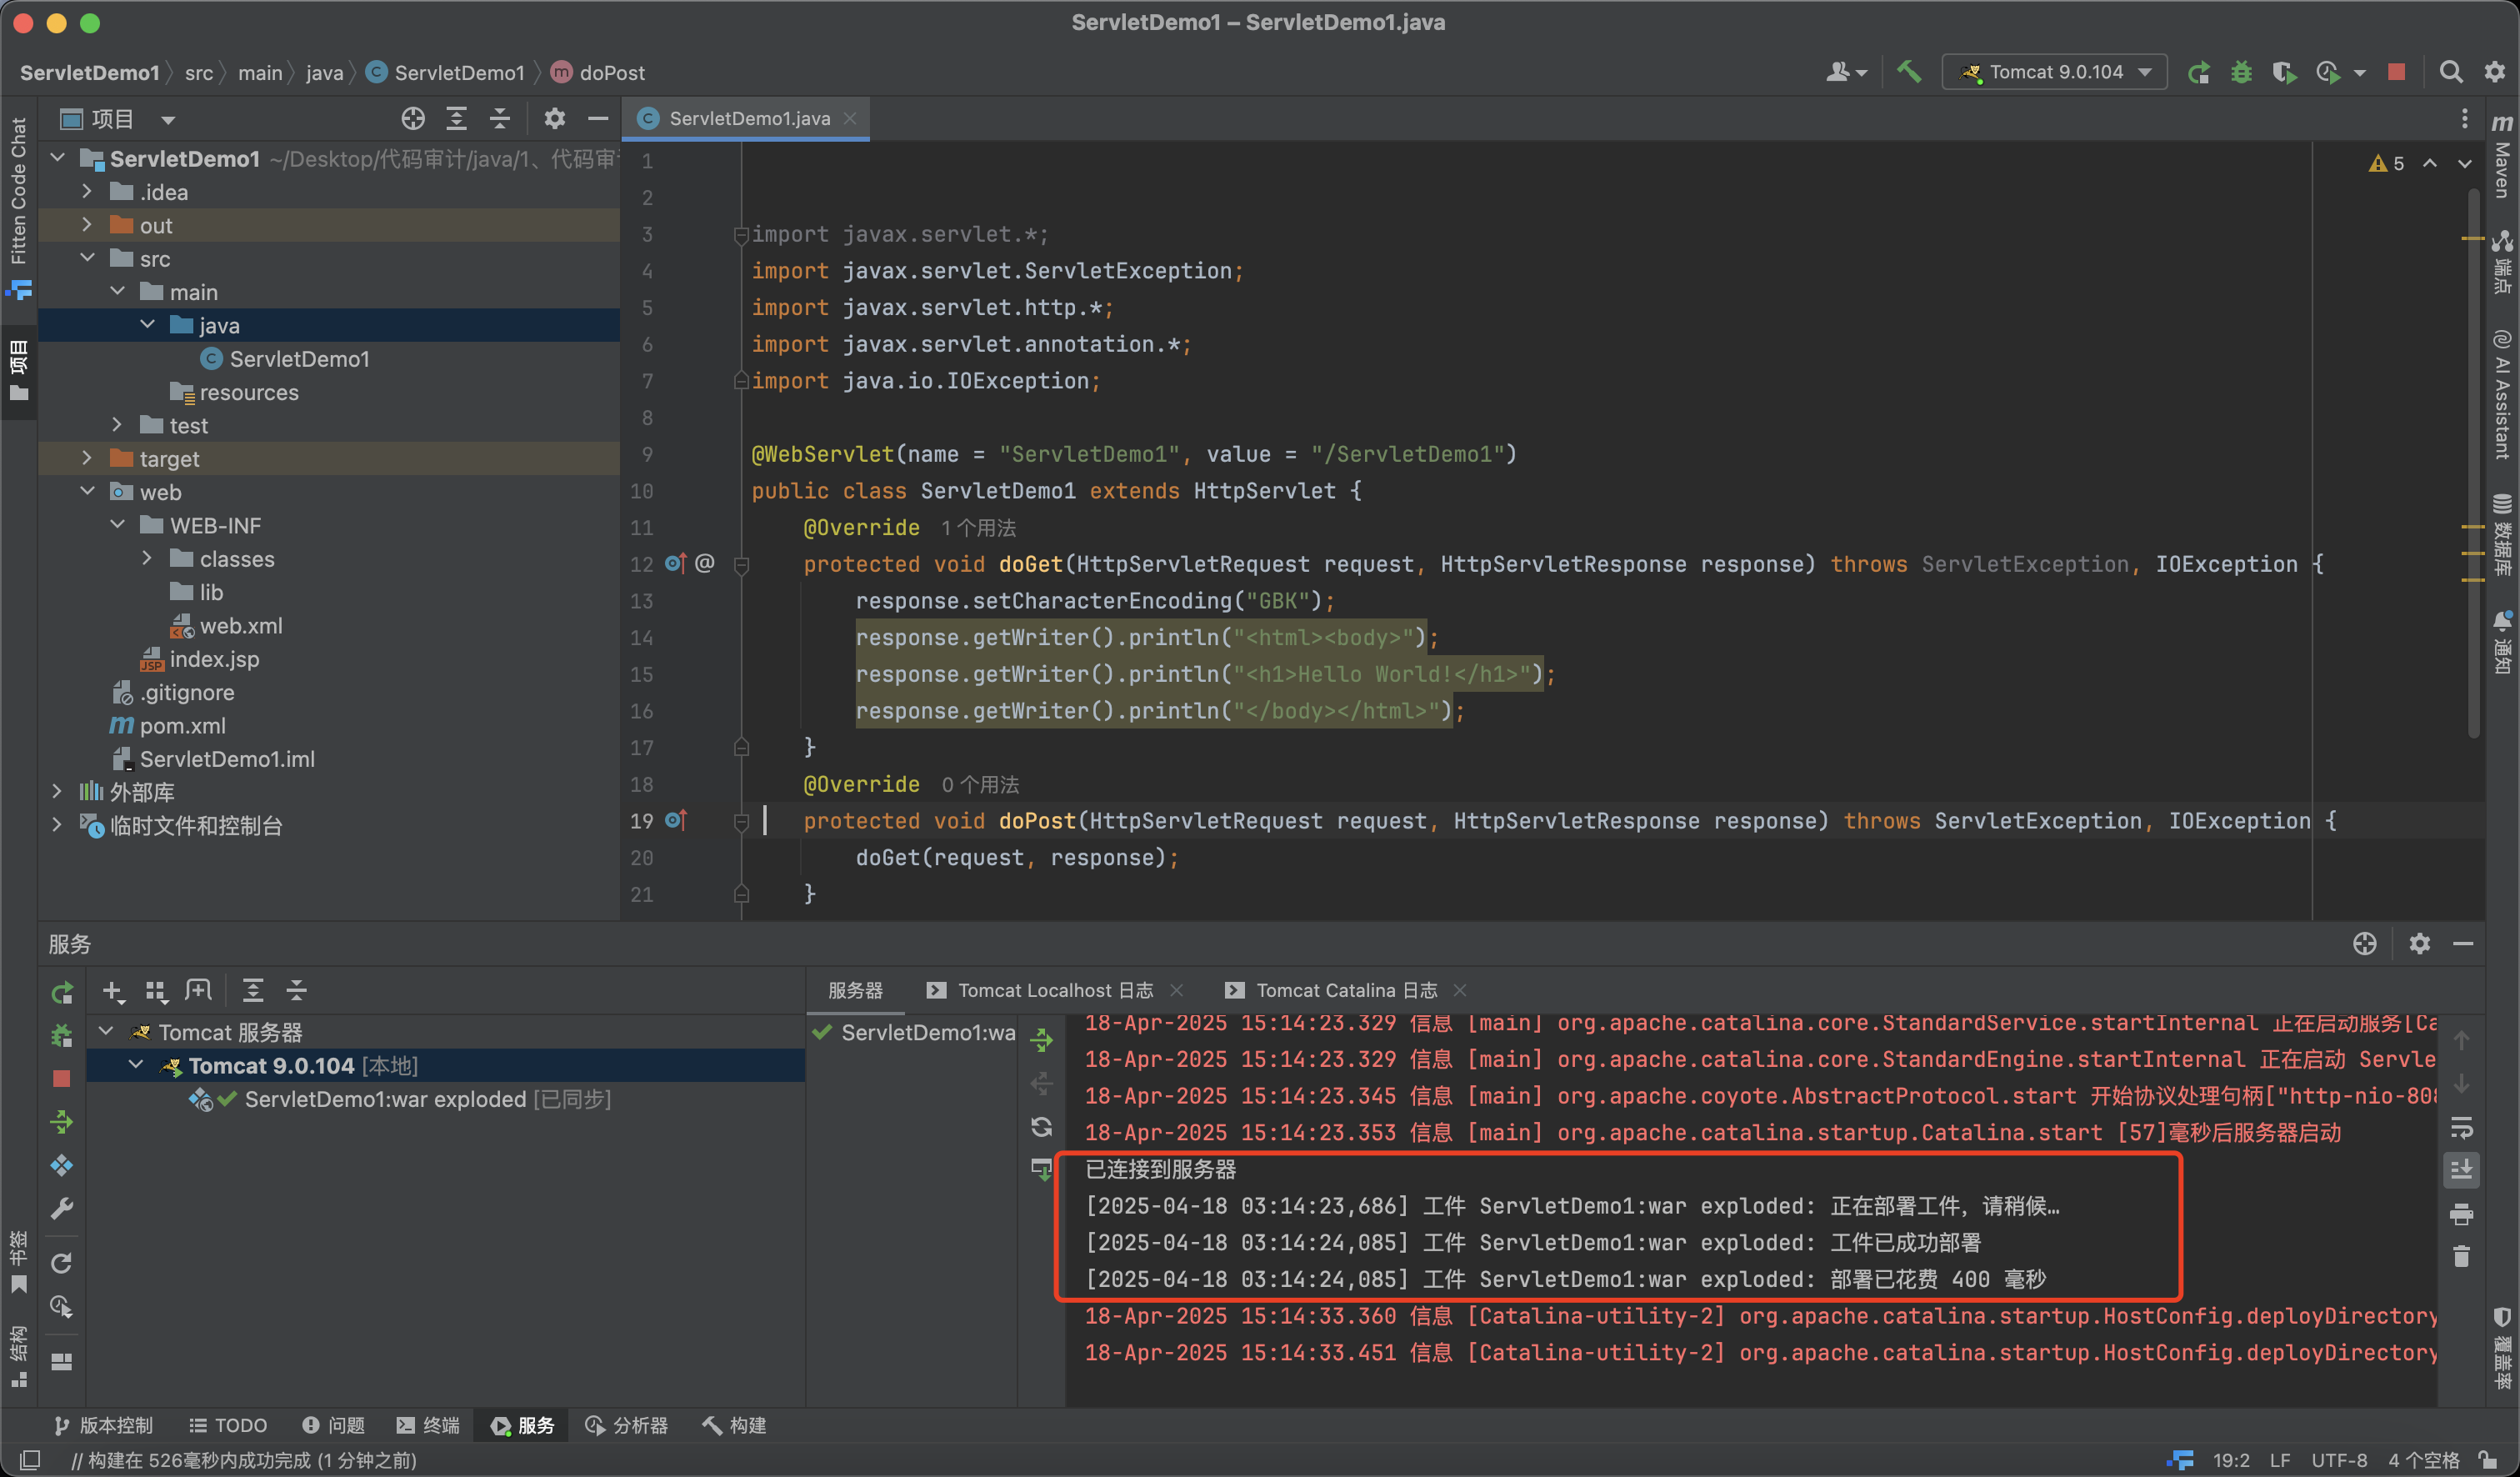Open the Tomcat 9.0.104 run configuration dropdown

tap(2055, 72)
